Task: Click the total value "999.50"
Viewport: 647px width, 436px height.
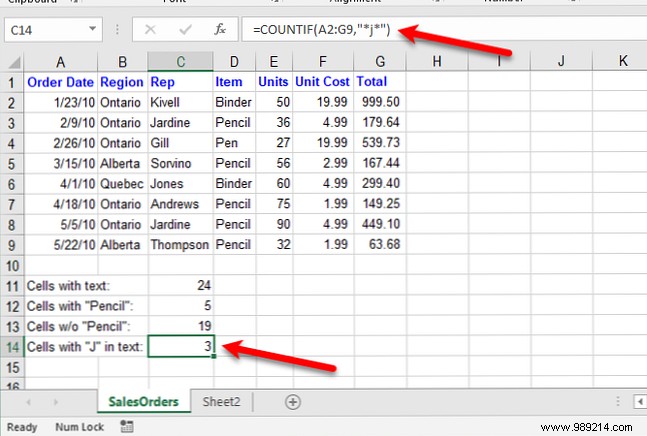Action: pos(380,102)
